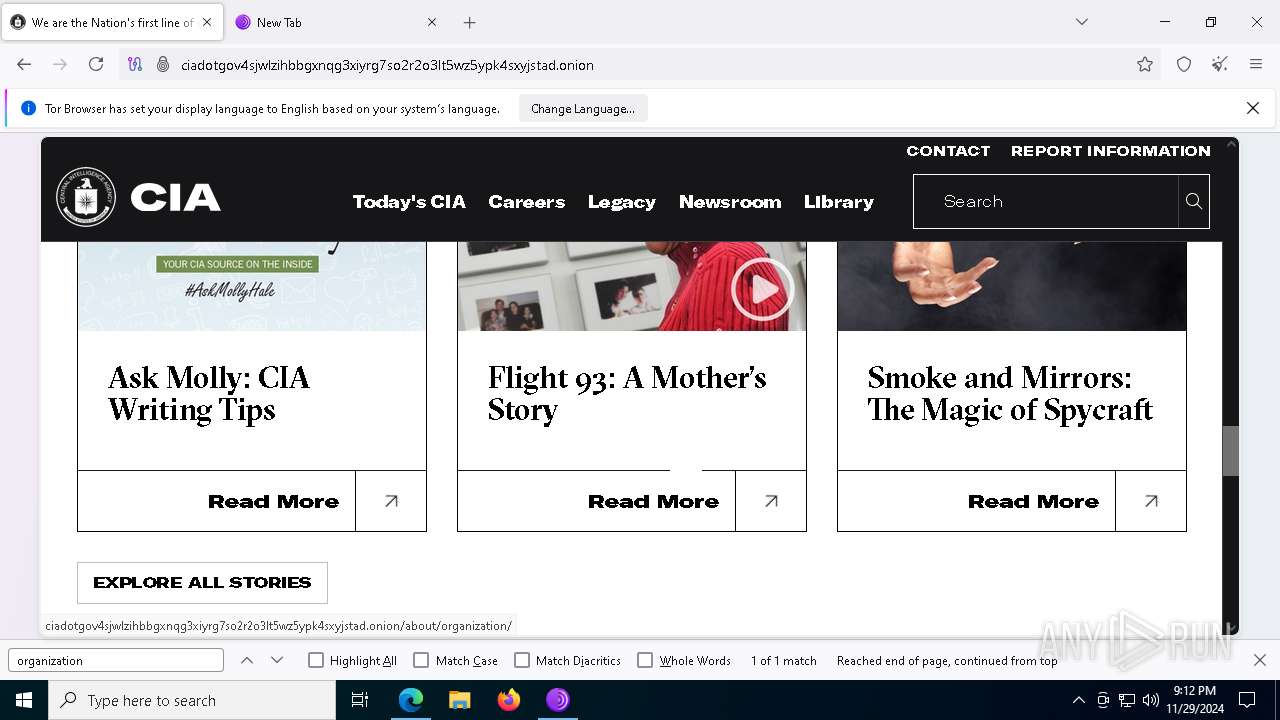Toggle Match Diacritics checkbox

(x=522, y=660)
